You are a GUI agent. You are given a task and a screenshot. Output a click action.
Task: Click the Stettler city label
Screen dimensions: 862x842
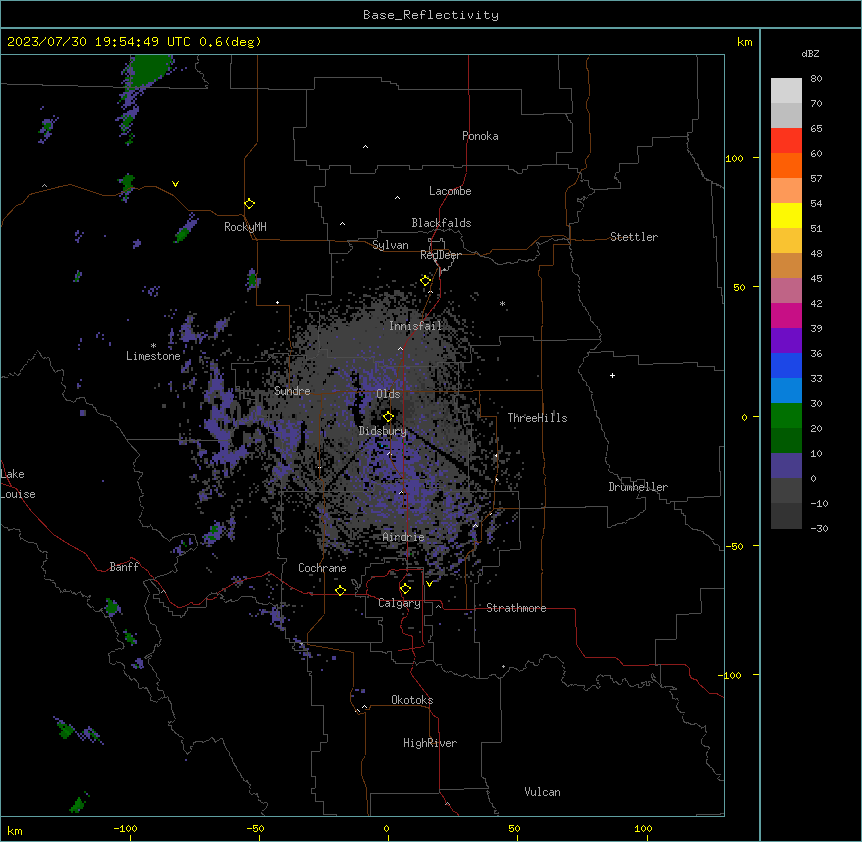(x=634, y=237)
